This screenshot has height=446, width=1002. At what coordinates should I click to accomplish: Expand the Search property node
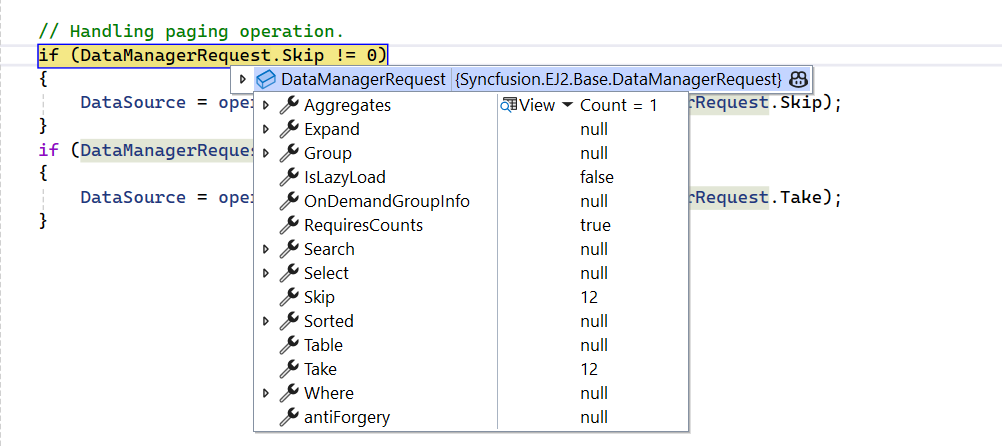pyautogui.click(x=266, y=249)
